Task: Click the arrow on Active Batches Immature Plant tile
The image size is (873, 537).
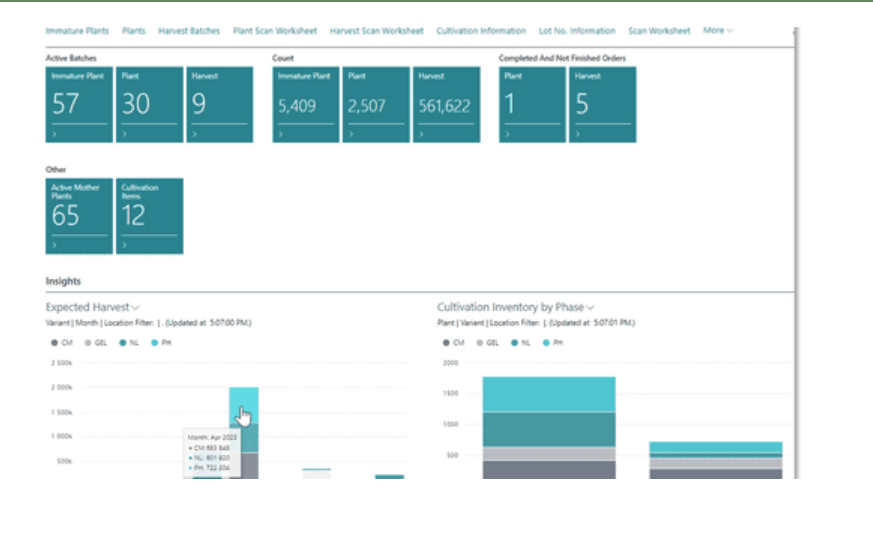Action: point(53,133)
